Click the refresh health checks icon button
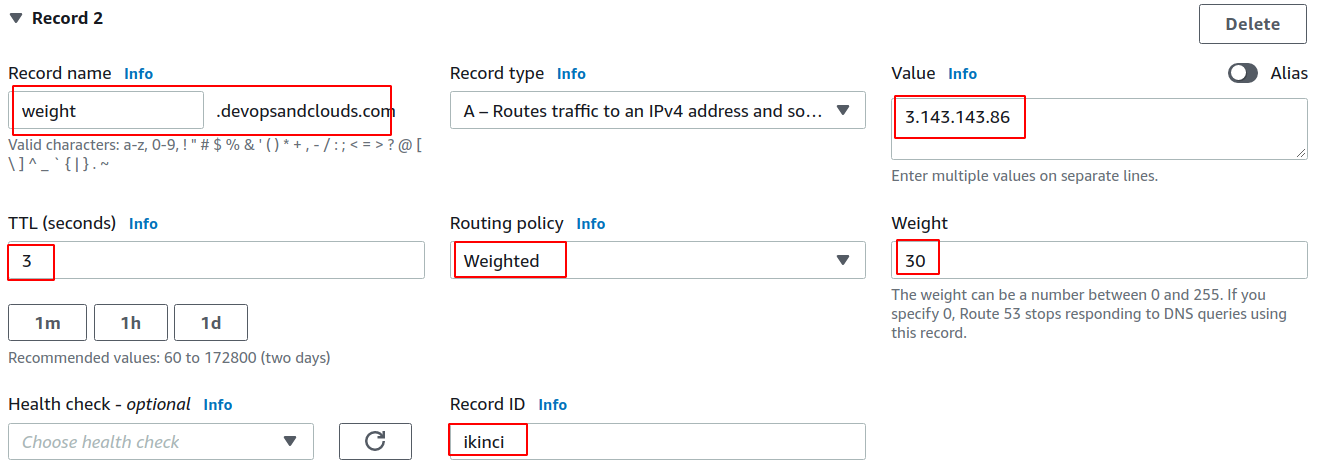This screenshot has width=1319, height=466. [x=375, y=441]
